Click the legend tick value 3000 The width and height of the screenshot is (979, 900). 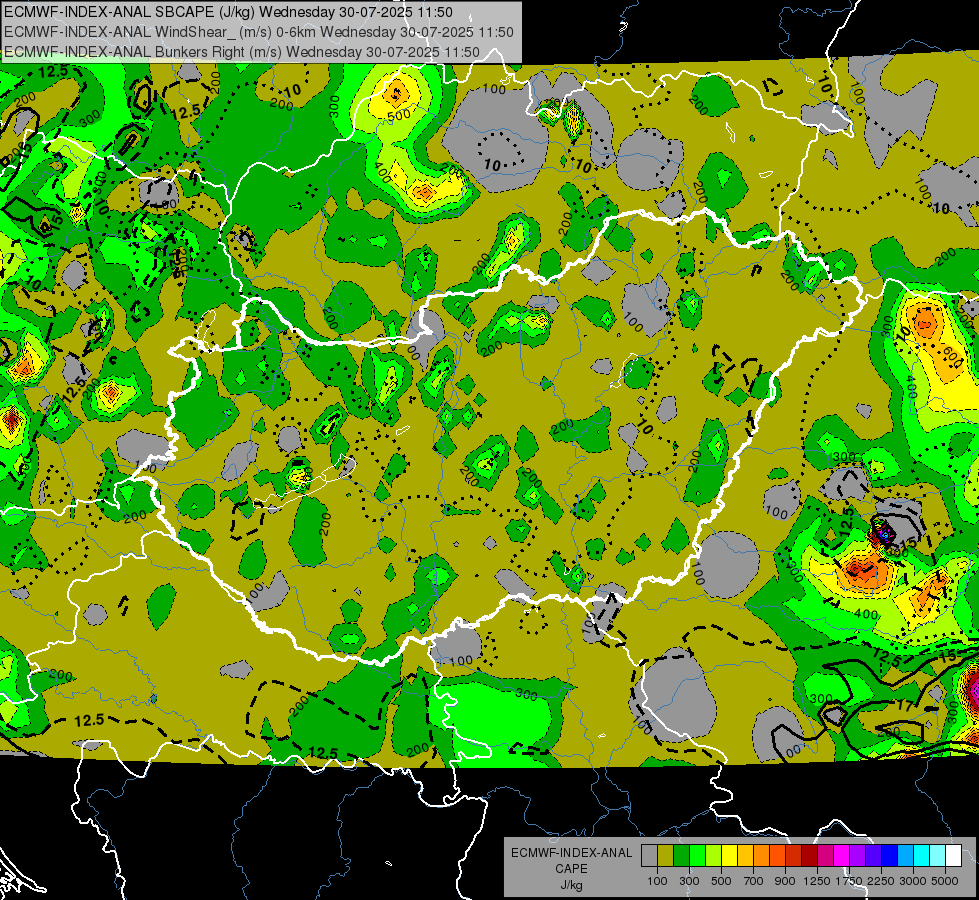click(913, 881)
